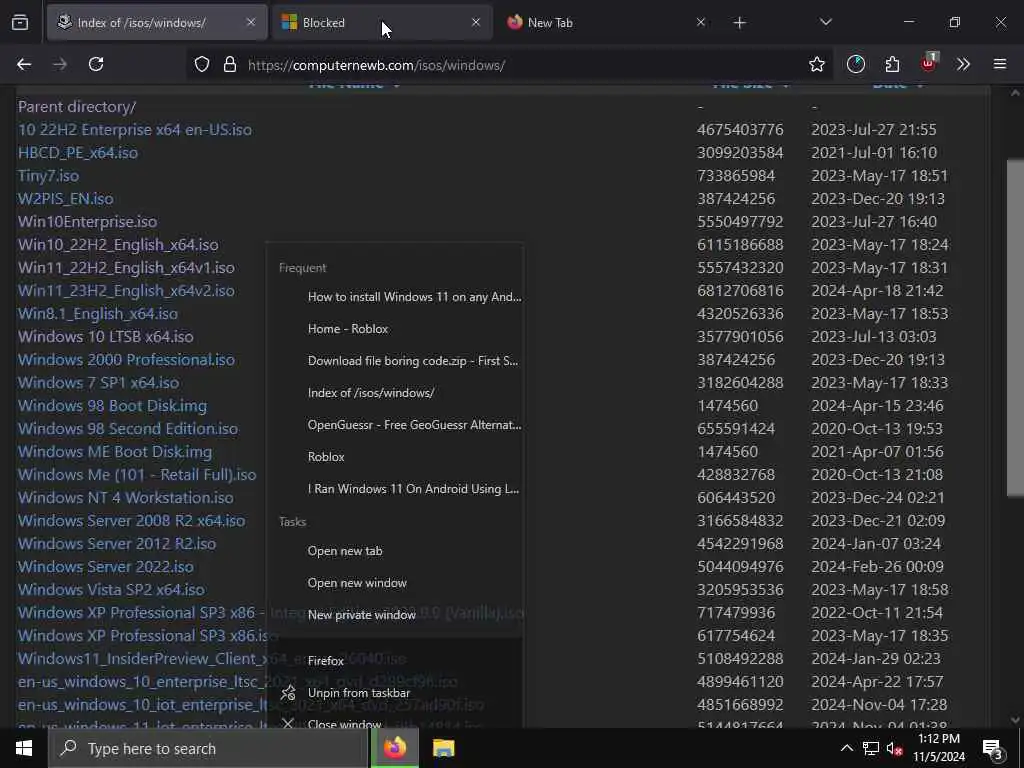Click date 2023-Jul-13 03:03
The height and width of the screenshot is (768, 1024).
pos(874,336)
